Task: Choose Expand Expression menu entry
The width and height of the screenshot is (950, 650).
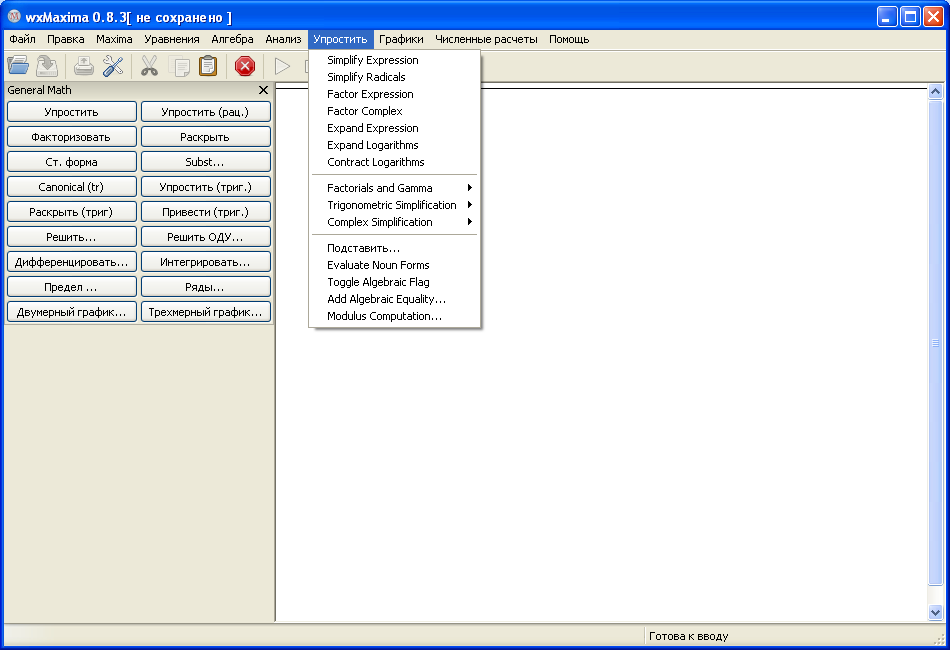Action: coord(395,128)
